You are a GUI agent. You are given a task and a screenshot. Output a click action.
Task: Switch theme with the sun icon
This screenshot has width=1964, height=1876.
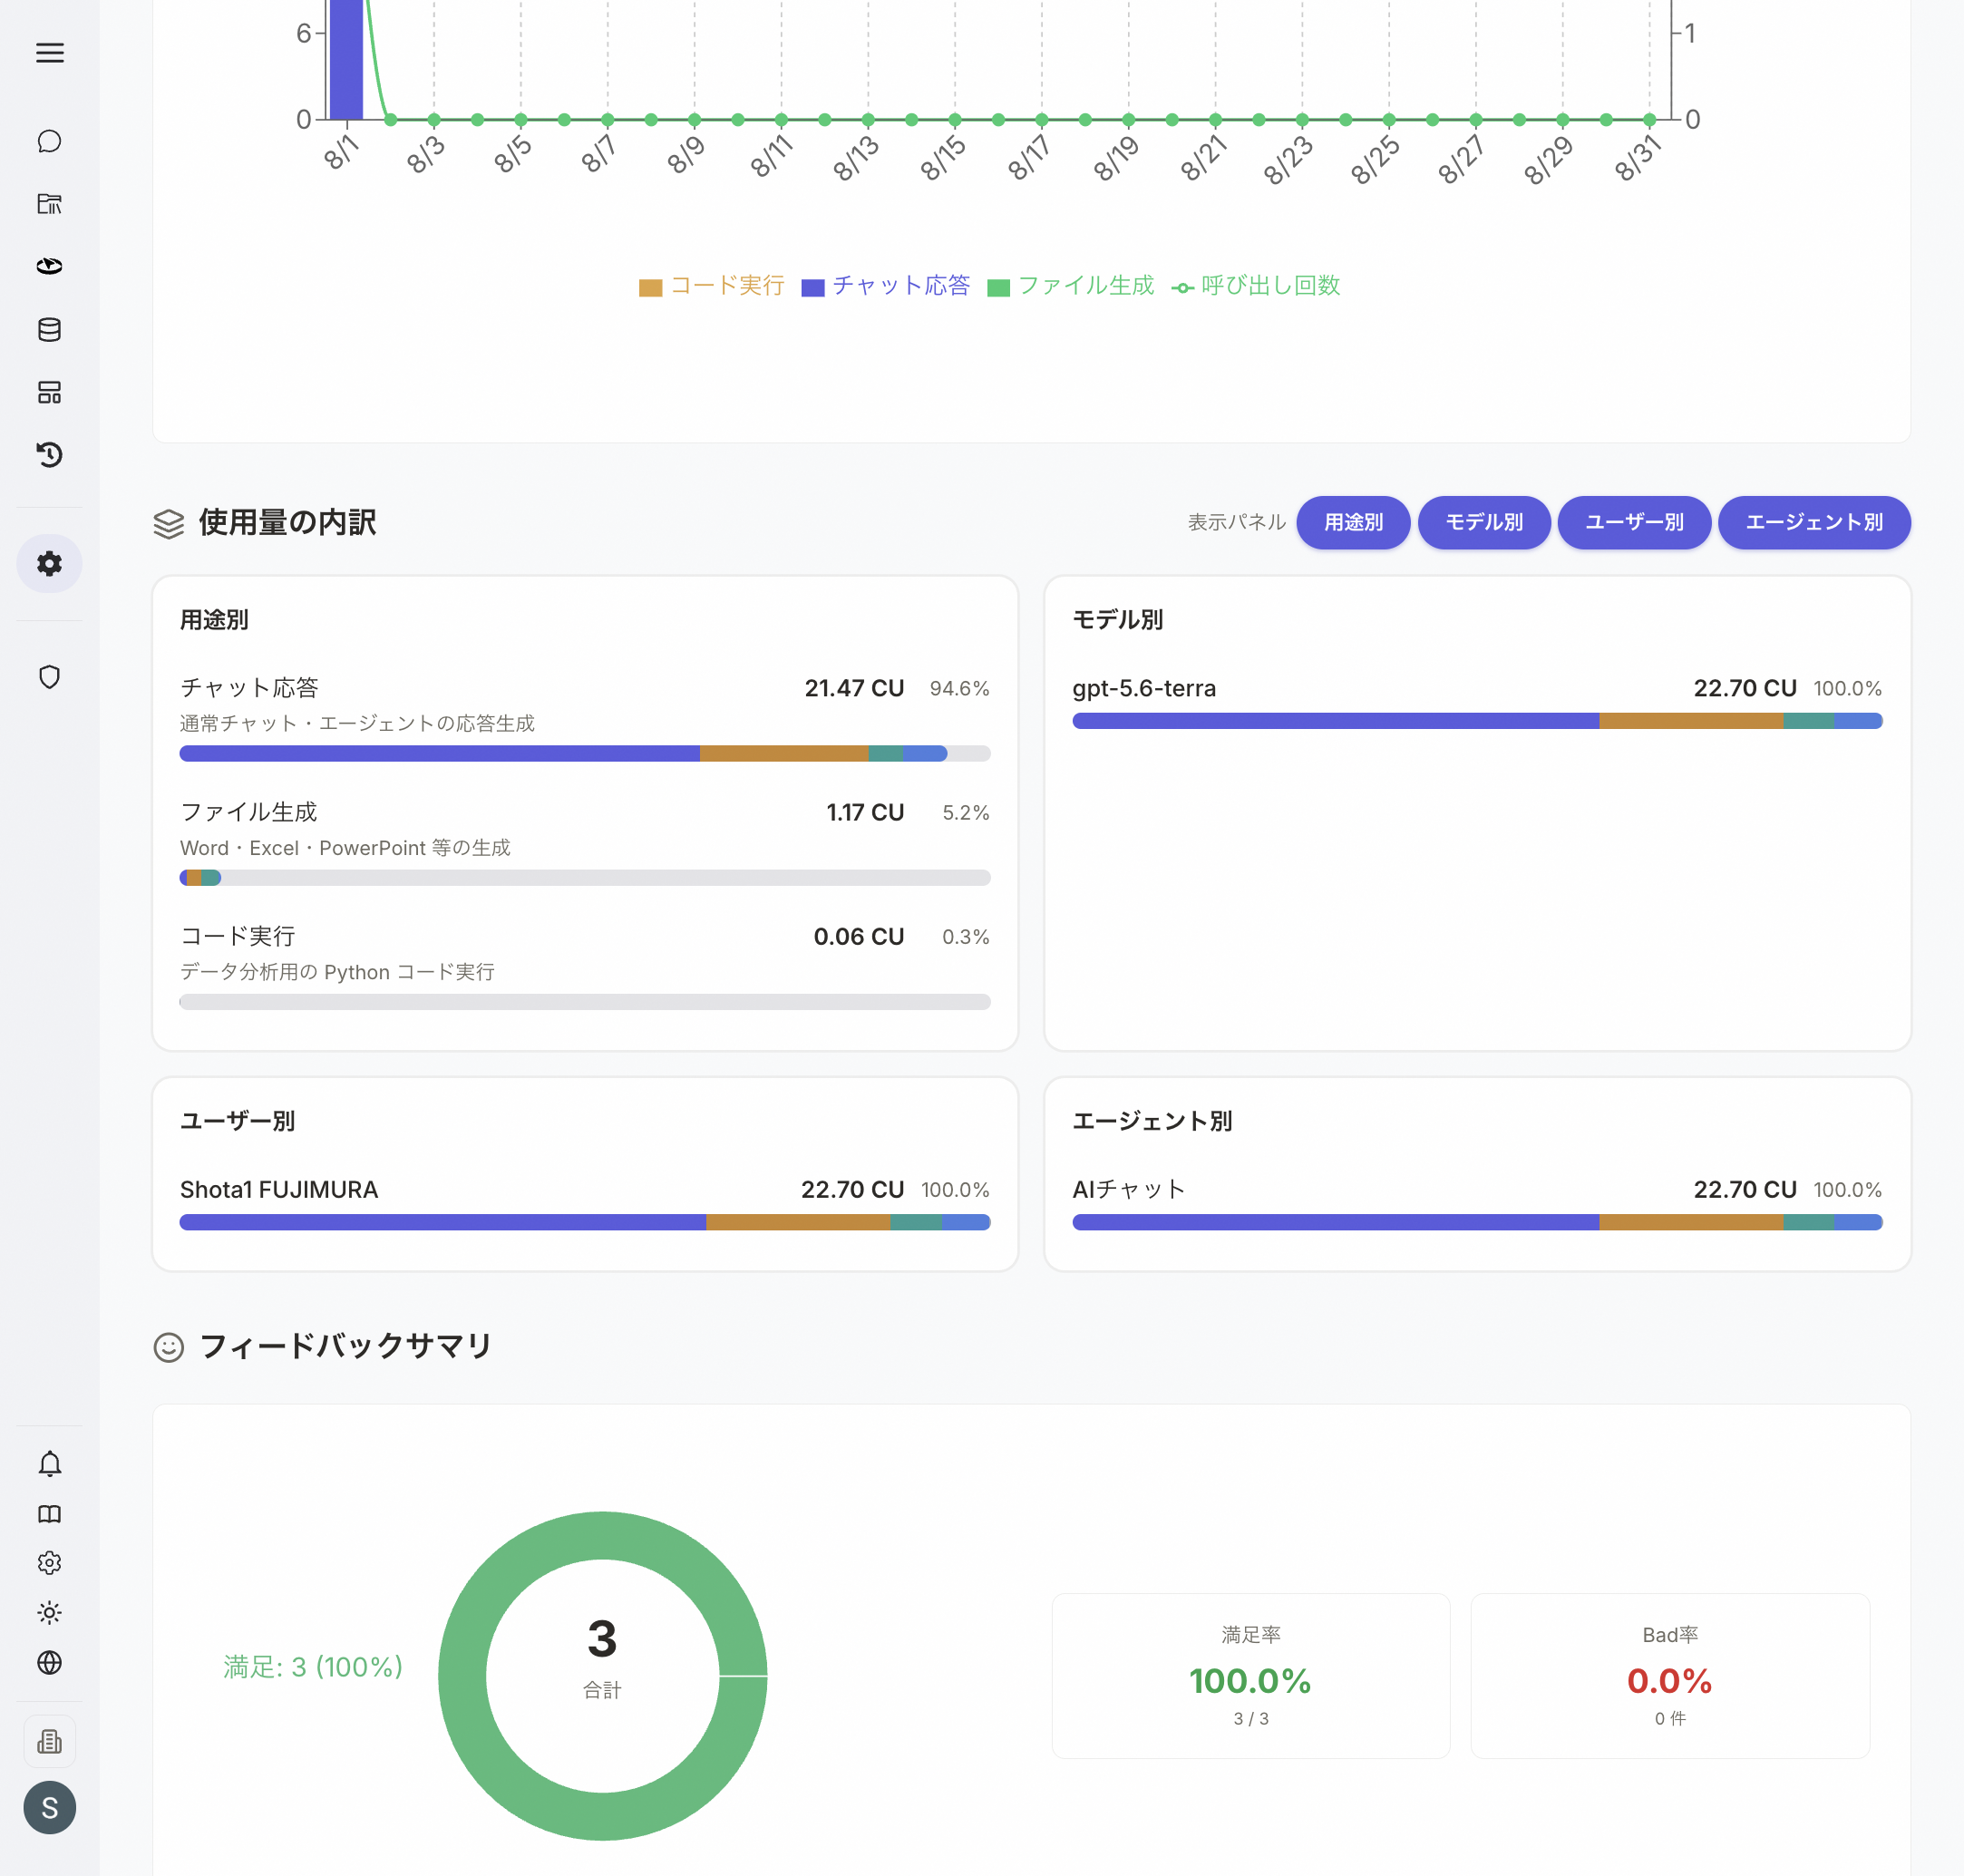(x=49, y=1612)
